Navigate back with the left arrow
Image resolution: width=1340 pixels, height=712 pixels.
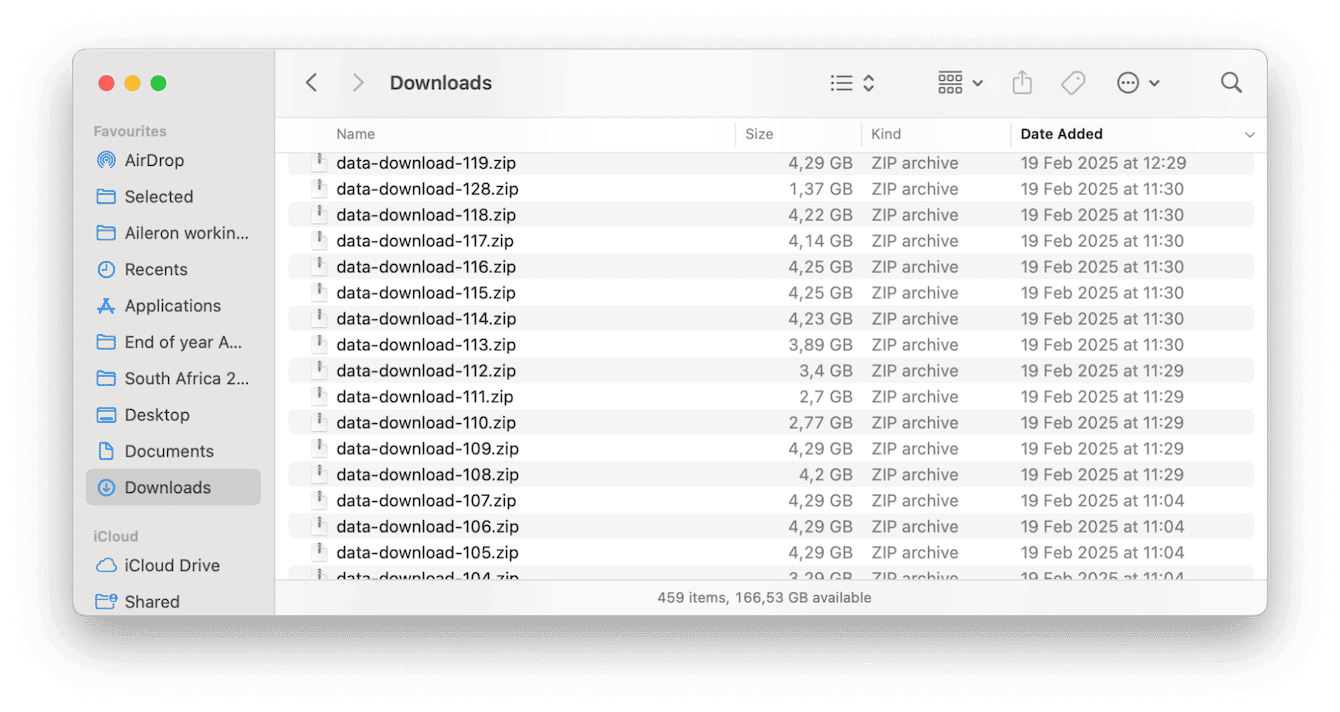tap(311, 83)
